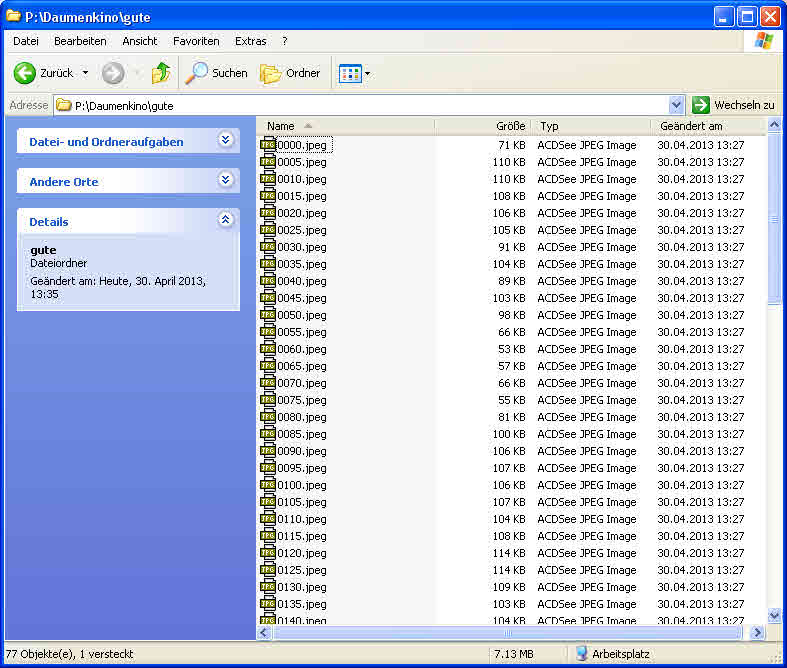Open the ? help menu
The height and width of the screenshot is (668, 787).
click(285, 41)
